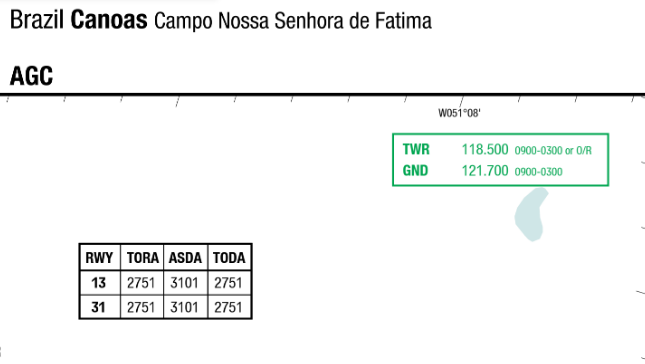Image resolution: width=645 pixels, height=364 pixels.
Task: Select the TORA column header
Action: (x=142, y=258)
